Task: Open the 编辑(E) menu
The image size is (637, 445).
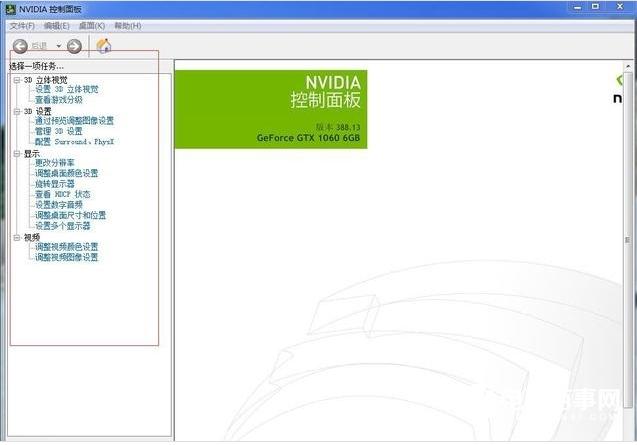Action: [58, 25]
